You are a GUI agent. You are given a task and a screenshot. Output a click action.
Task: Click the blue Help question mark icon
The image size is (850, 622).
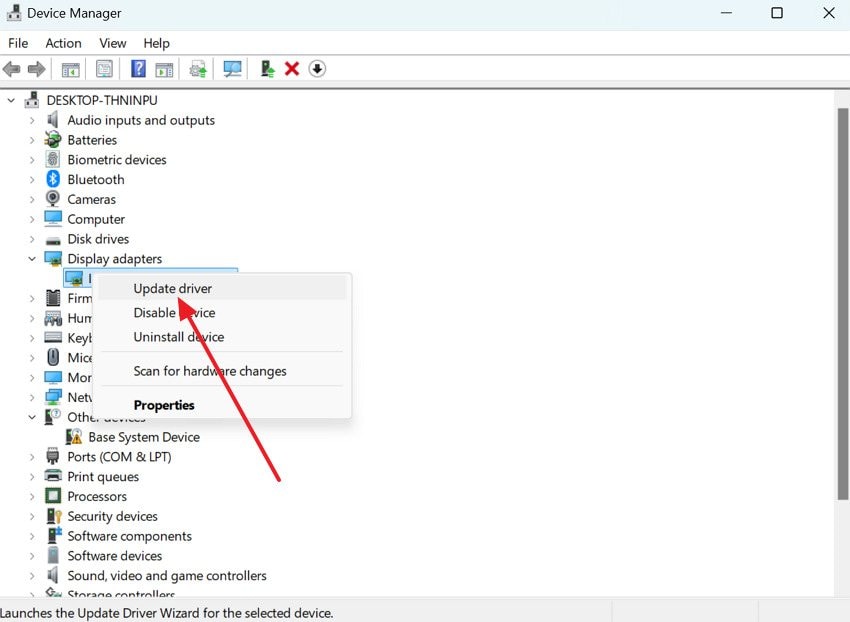coord(138,69)
